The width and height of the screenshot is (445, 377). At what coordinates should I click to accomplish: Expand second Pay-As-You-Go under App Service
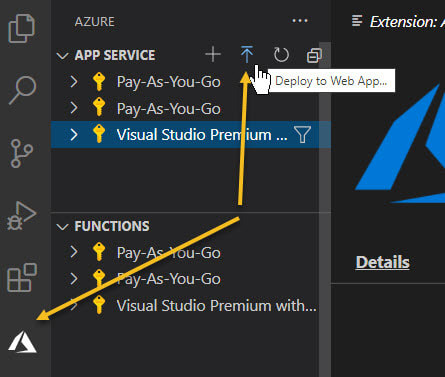[74, 108]
